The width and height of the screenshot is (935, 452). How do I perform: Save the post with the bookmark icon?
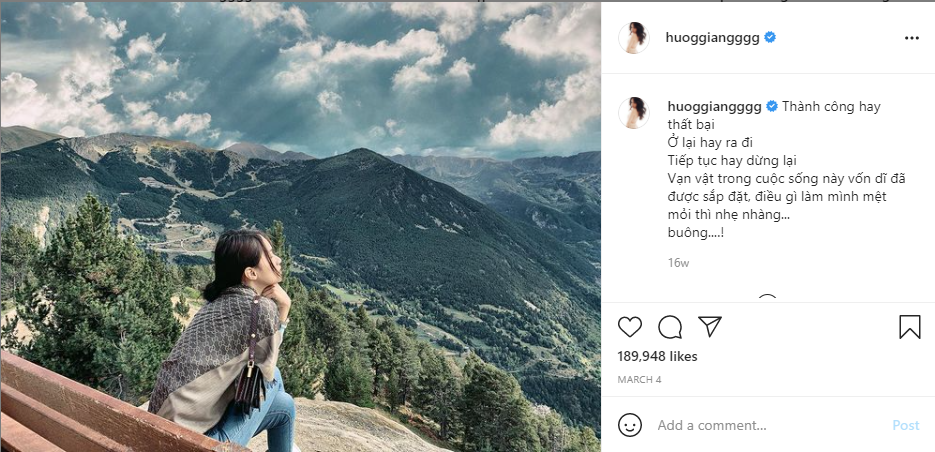click(x=909, y=327)
